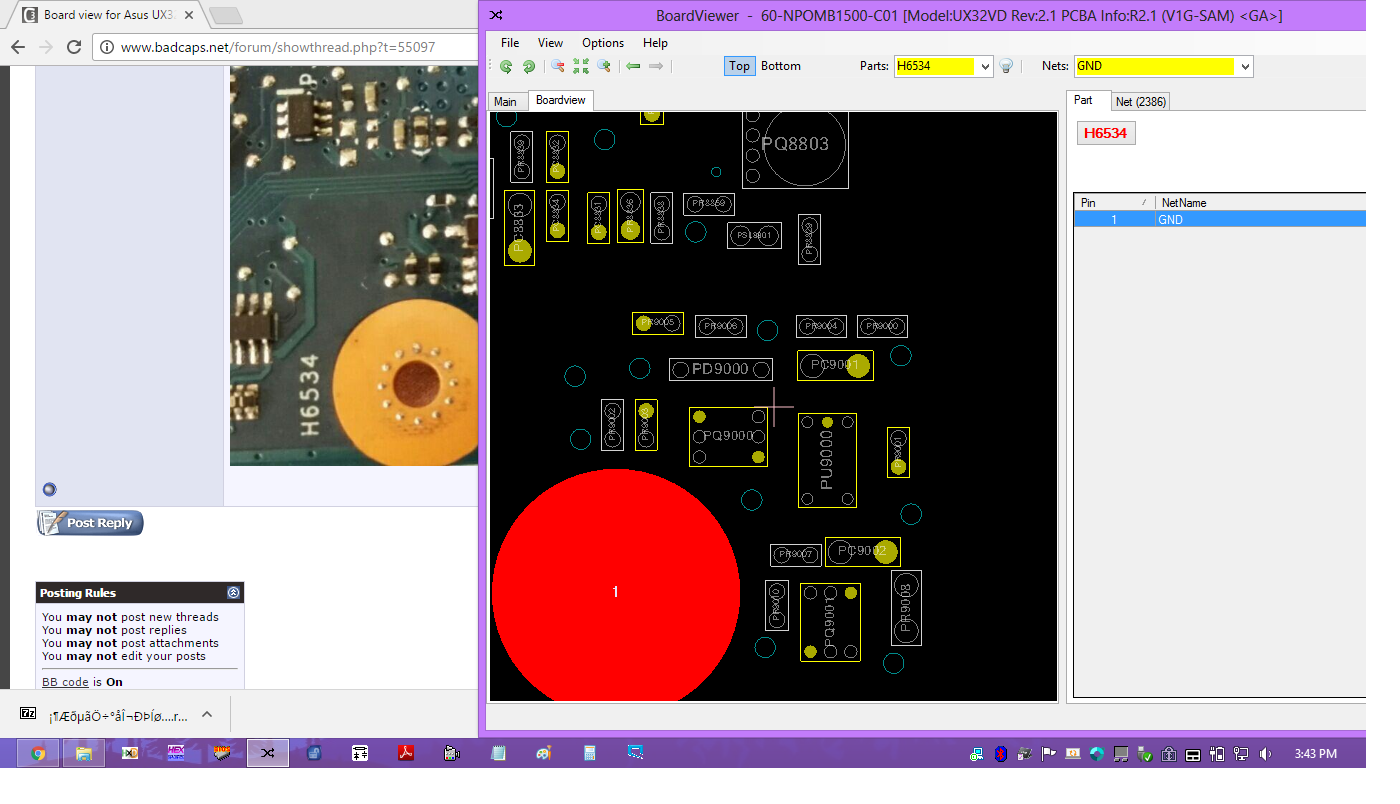Go back with the green left arrow
Viewport: 1400px width, 804px height.
pos(633,66)
